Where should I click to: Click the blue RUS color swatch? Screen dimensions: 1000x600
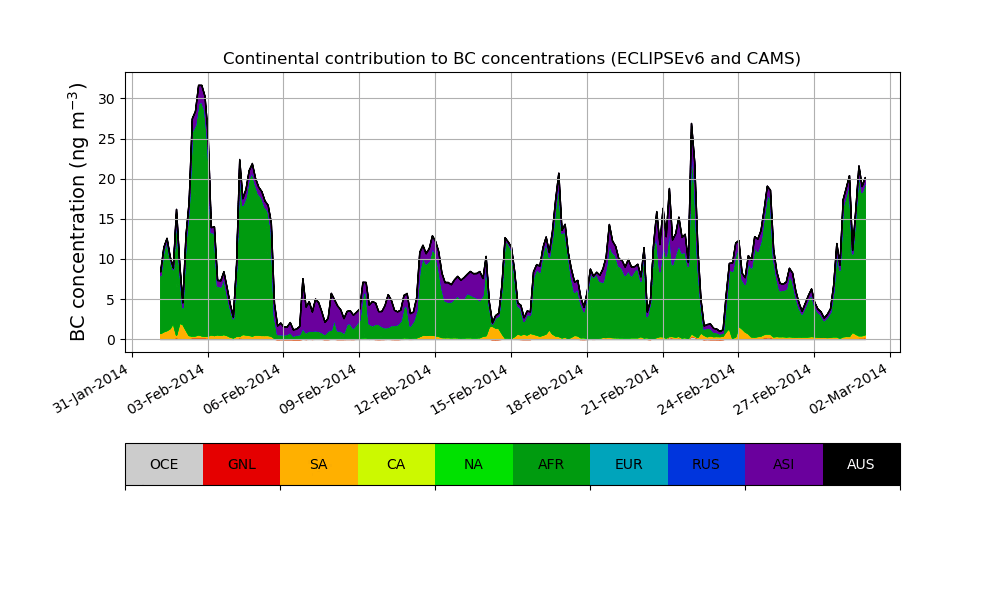coord(706,464)
